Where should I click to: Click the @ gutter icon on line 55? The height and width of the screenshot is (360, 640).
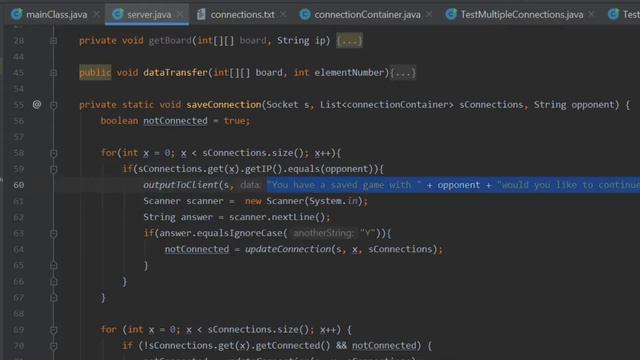pos(37,104)
